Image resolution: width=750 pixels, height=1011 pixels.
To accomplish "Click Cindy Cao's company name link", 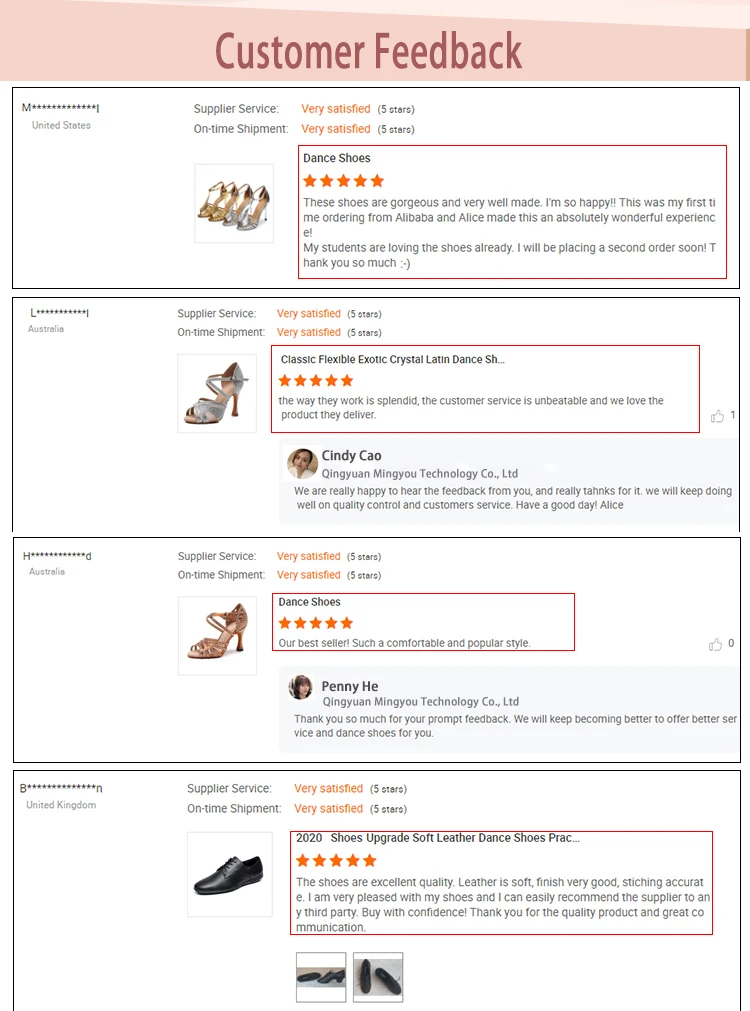I will tap(419, 474).
